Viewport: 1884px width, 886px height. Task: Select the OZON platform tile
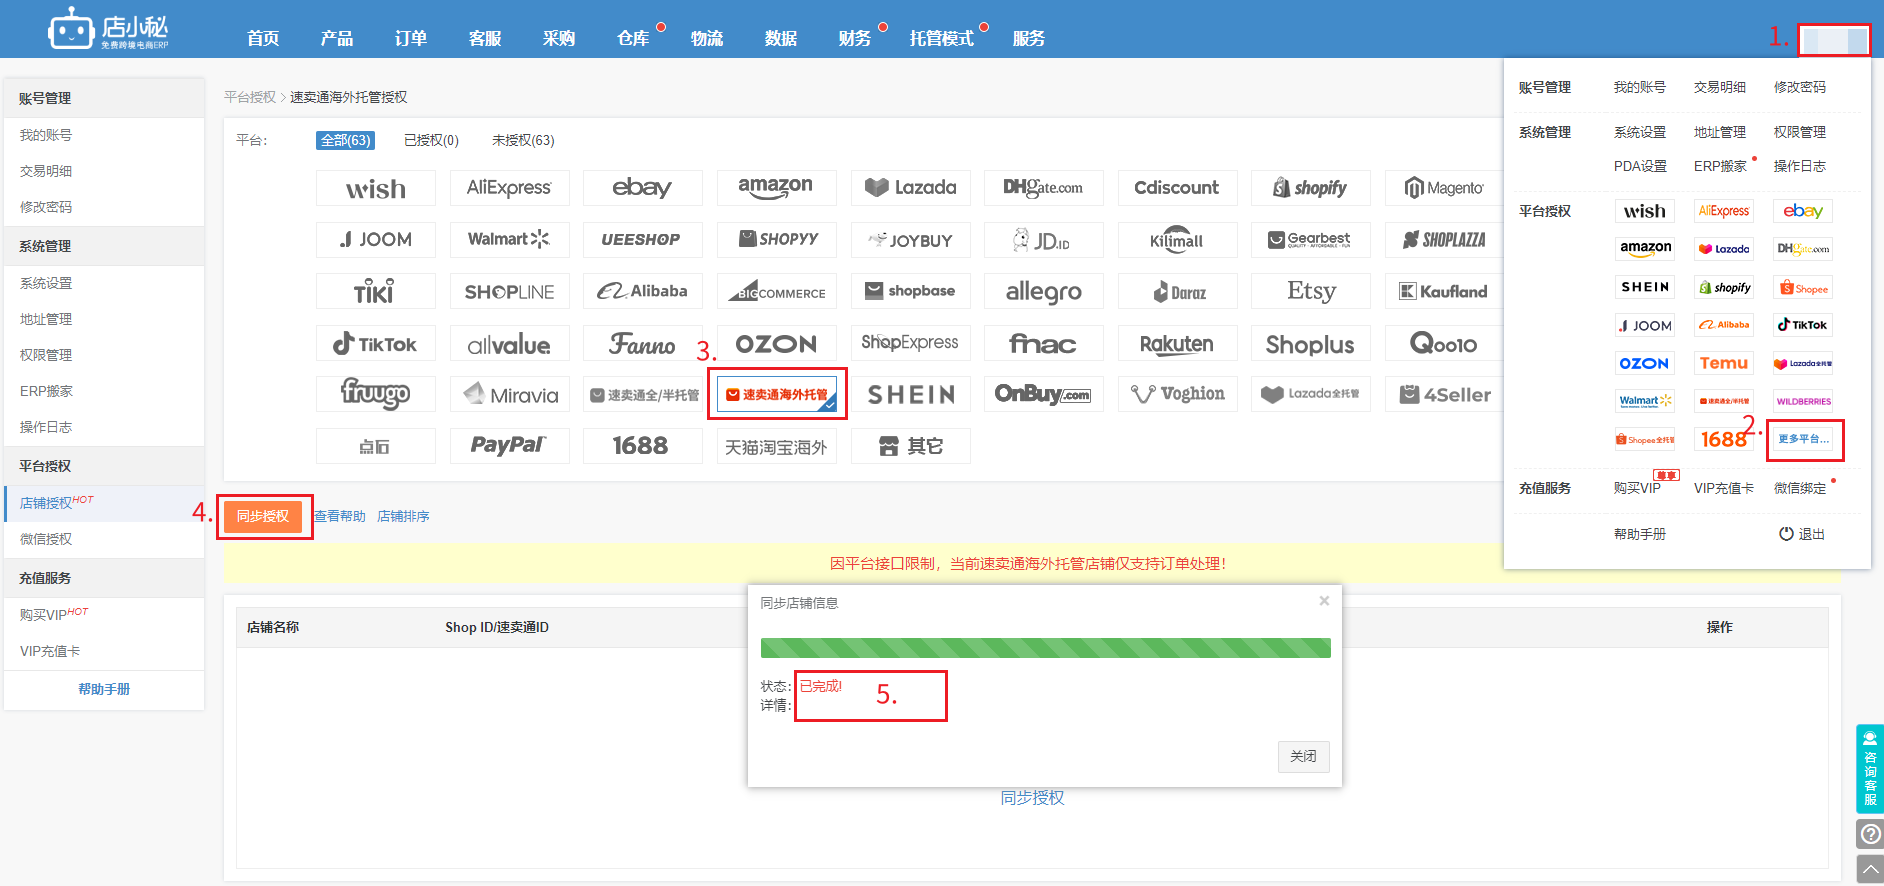(776, 344)
